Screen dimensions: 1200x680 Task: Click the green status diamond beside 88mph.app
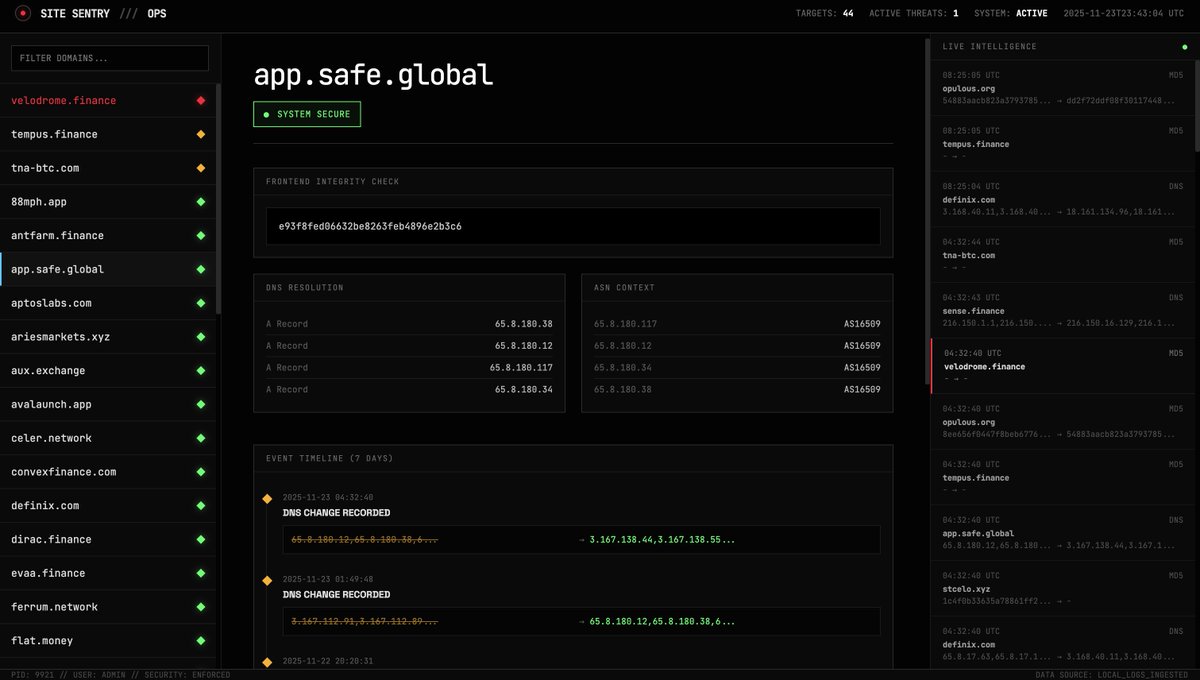click(x=201, y=202)
